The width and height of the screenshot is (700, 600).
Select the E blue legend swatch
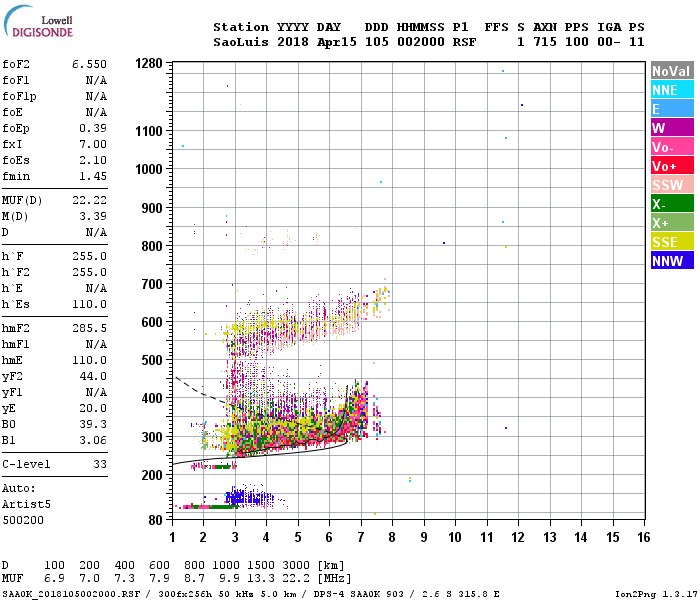[672, 109]
